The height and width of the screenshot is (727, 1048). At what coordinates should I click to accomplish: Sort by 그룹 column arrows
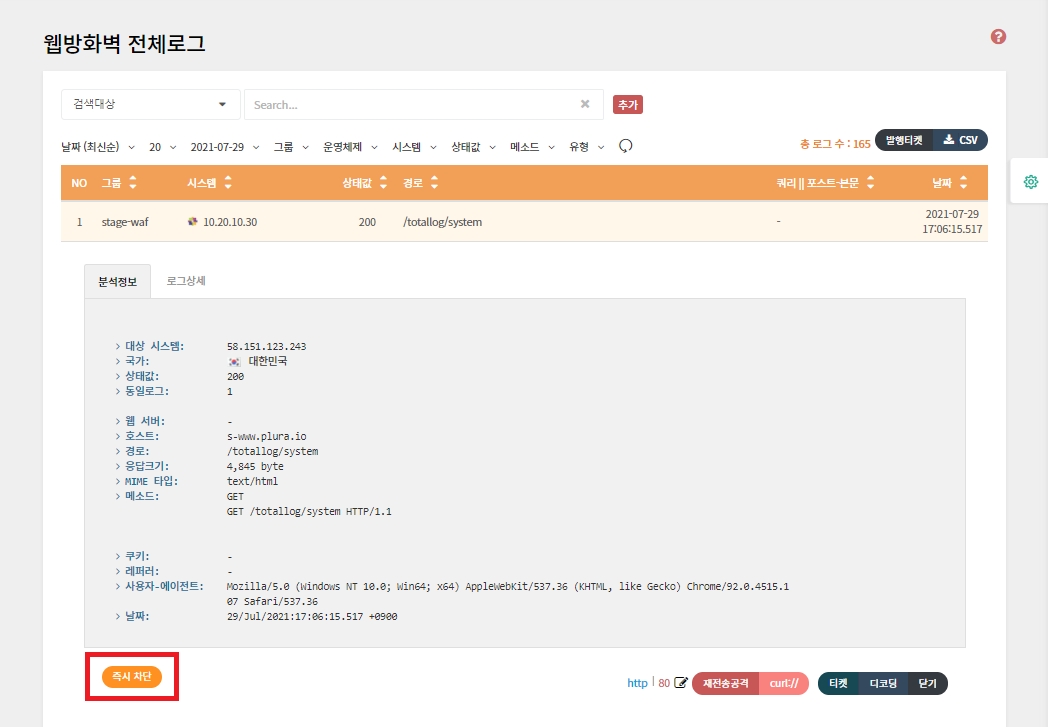[x=133, y=183]
